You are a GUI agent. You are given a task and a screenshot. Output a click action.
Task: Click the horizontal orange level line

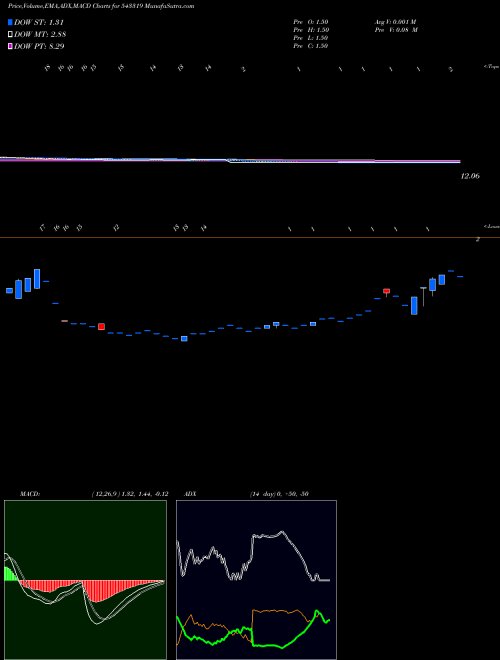pyautogui.click(x=250, y=238)
